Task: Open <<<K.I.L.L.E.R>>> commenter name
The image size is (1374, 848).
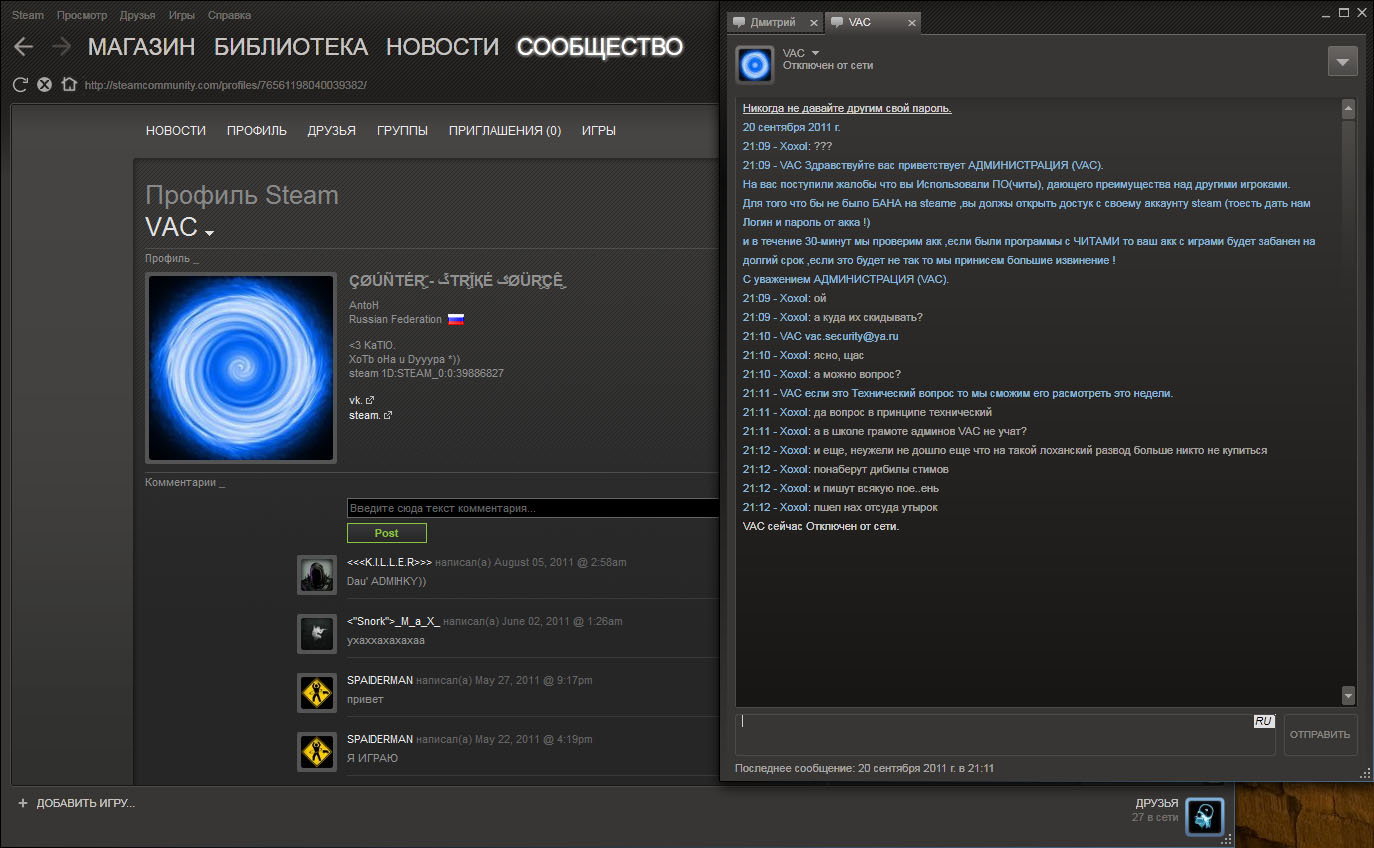Action: (x=389, y=562)
